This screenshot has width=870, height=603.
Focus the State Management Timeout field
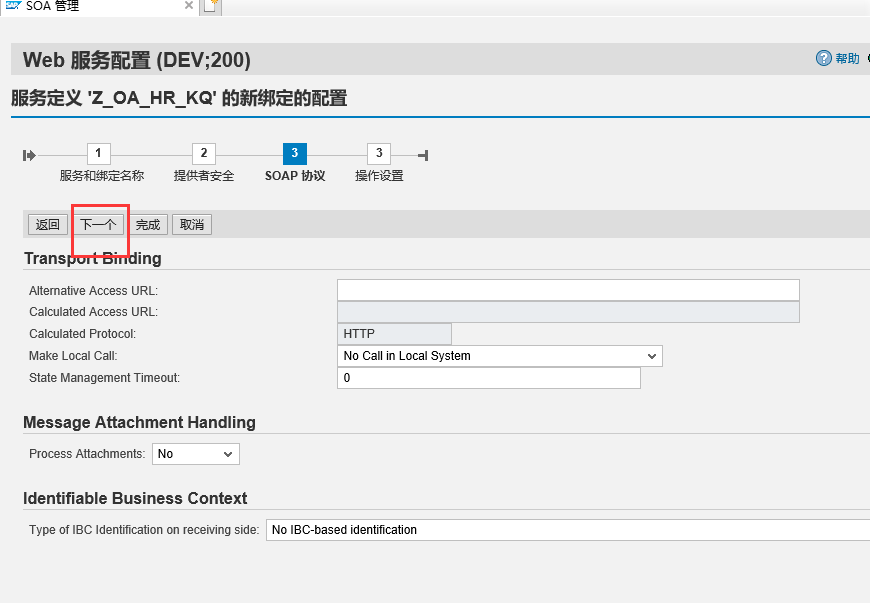(489, 378)
